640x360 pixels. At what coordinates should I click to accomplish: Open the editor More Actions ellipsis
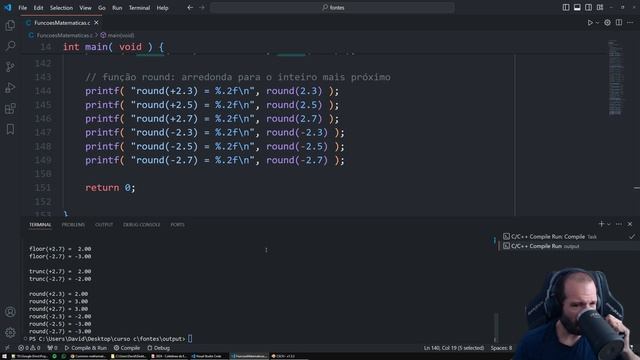click(630, 23)
